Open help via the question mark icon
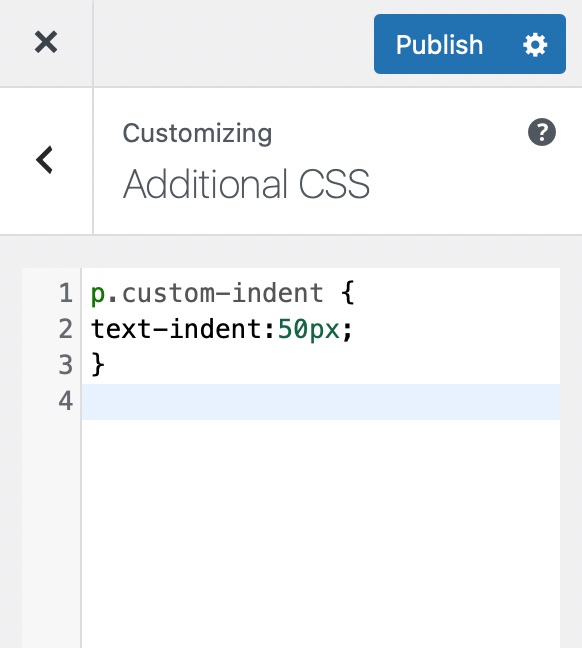The height and width of the screenshot is (648, 582). [x=541, y=132]
